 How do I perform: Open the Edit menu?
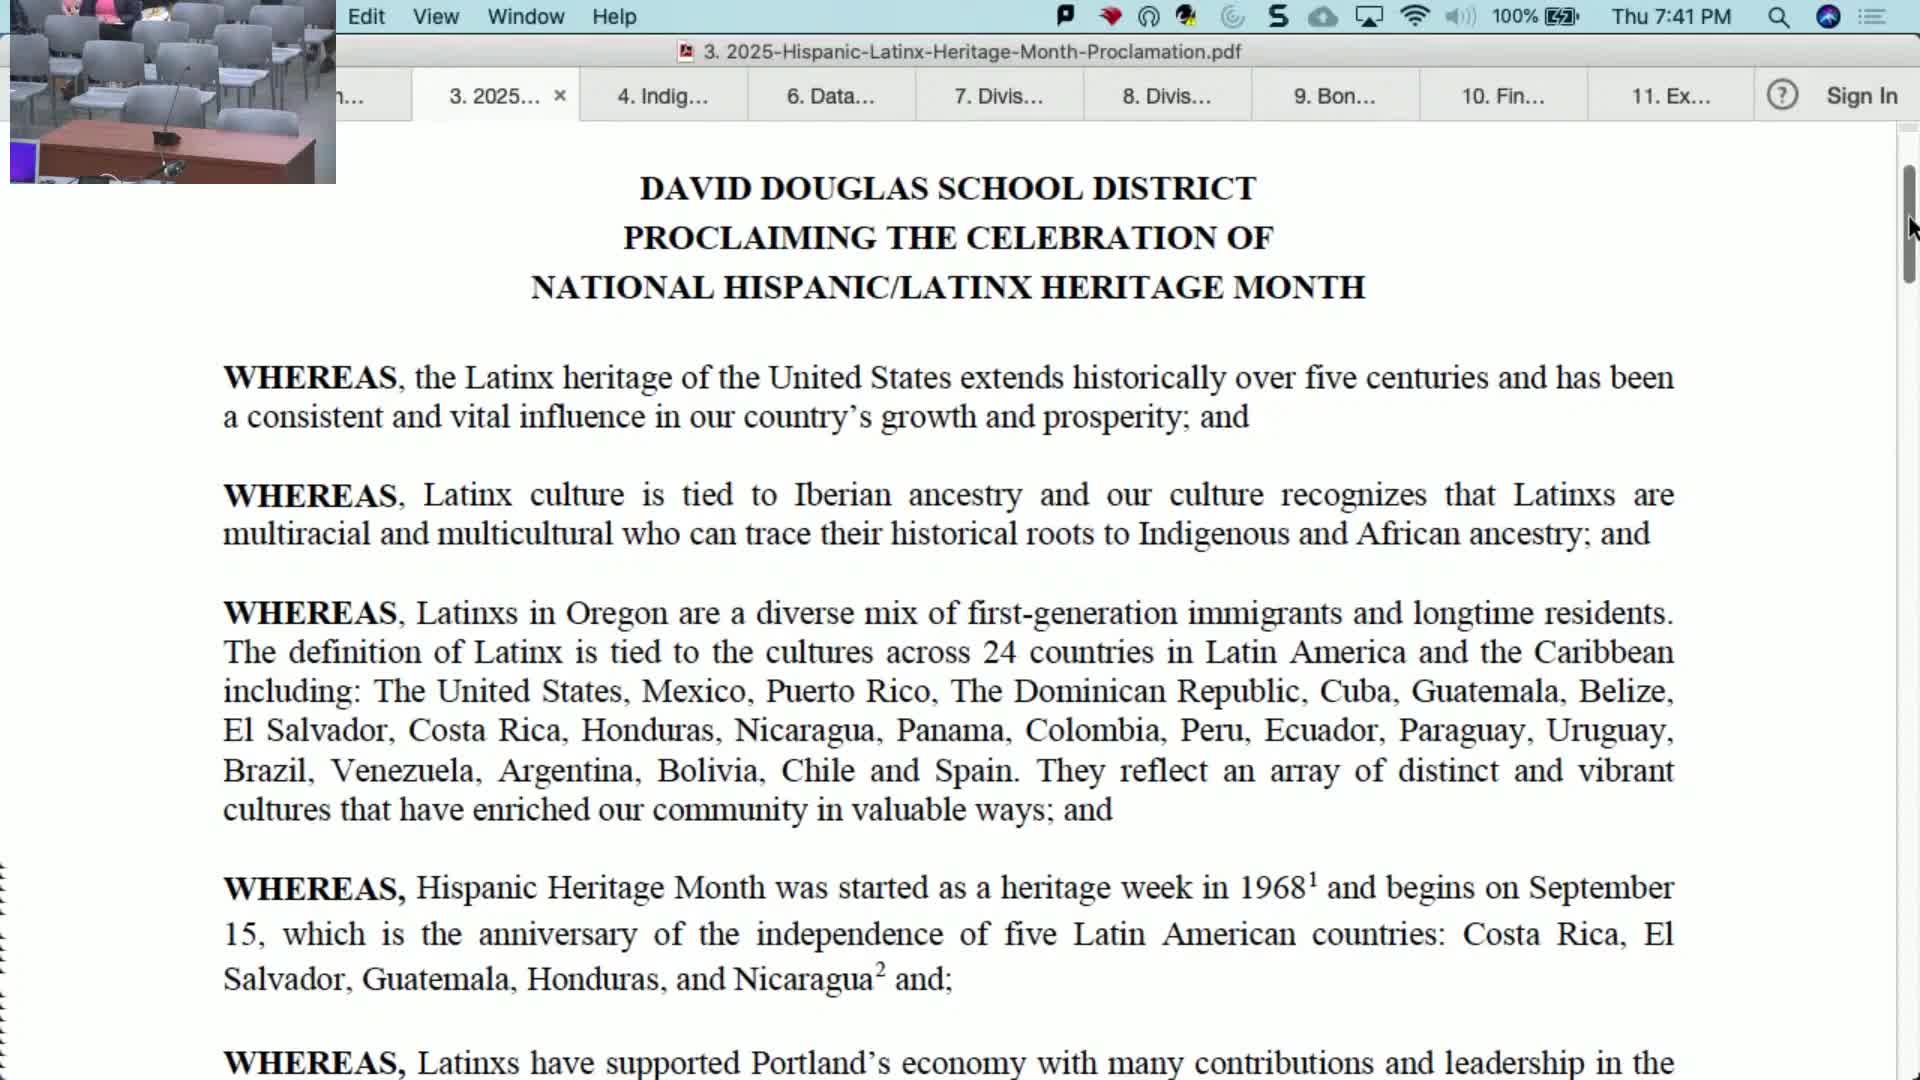pyautogui.click(x=366, y=17)
